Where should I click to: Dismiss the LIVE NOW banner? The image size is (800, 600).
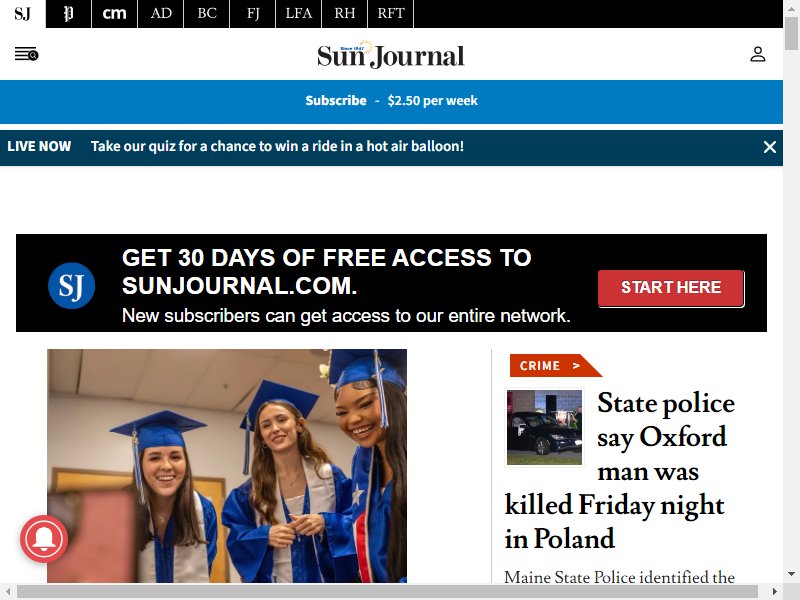coord(769,147)
